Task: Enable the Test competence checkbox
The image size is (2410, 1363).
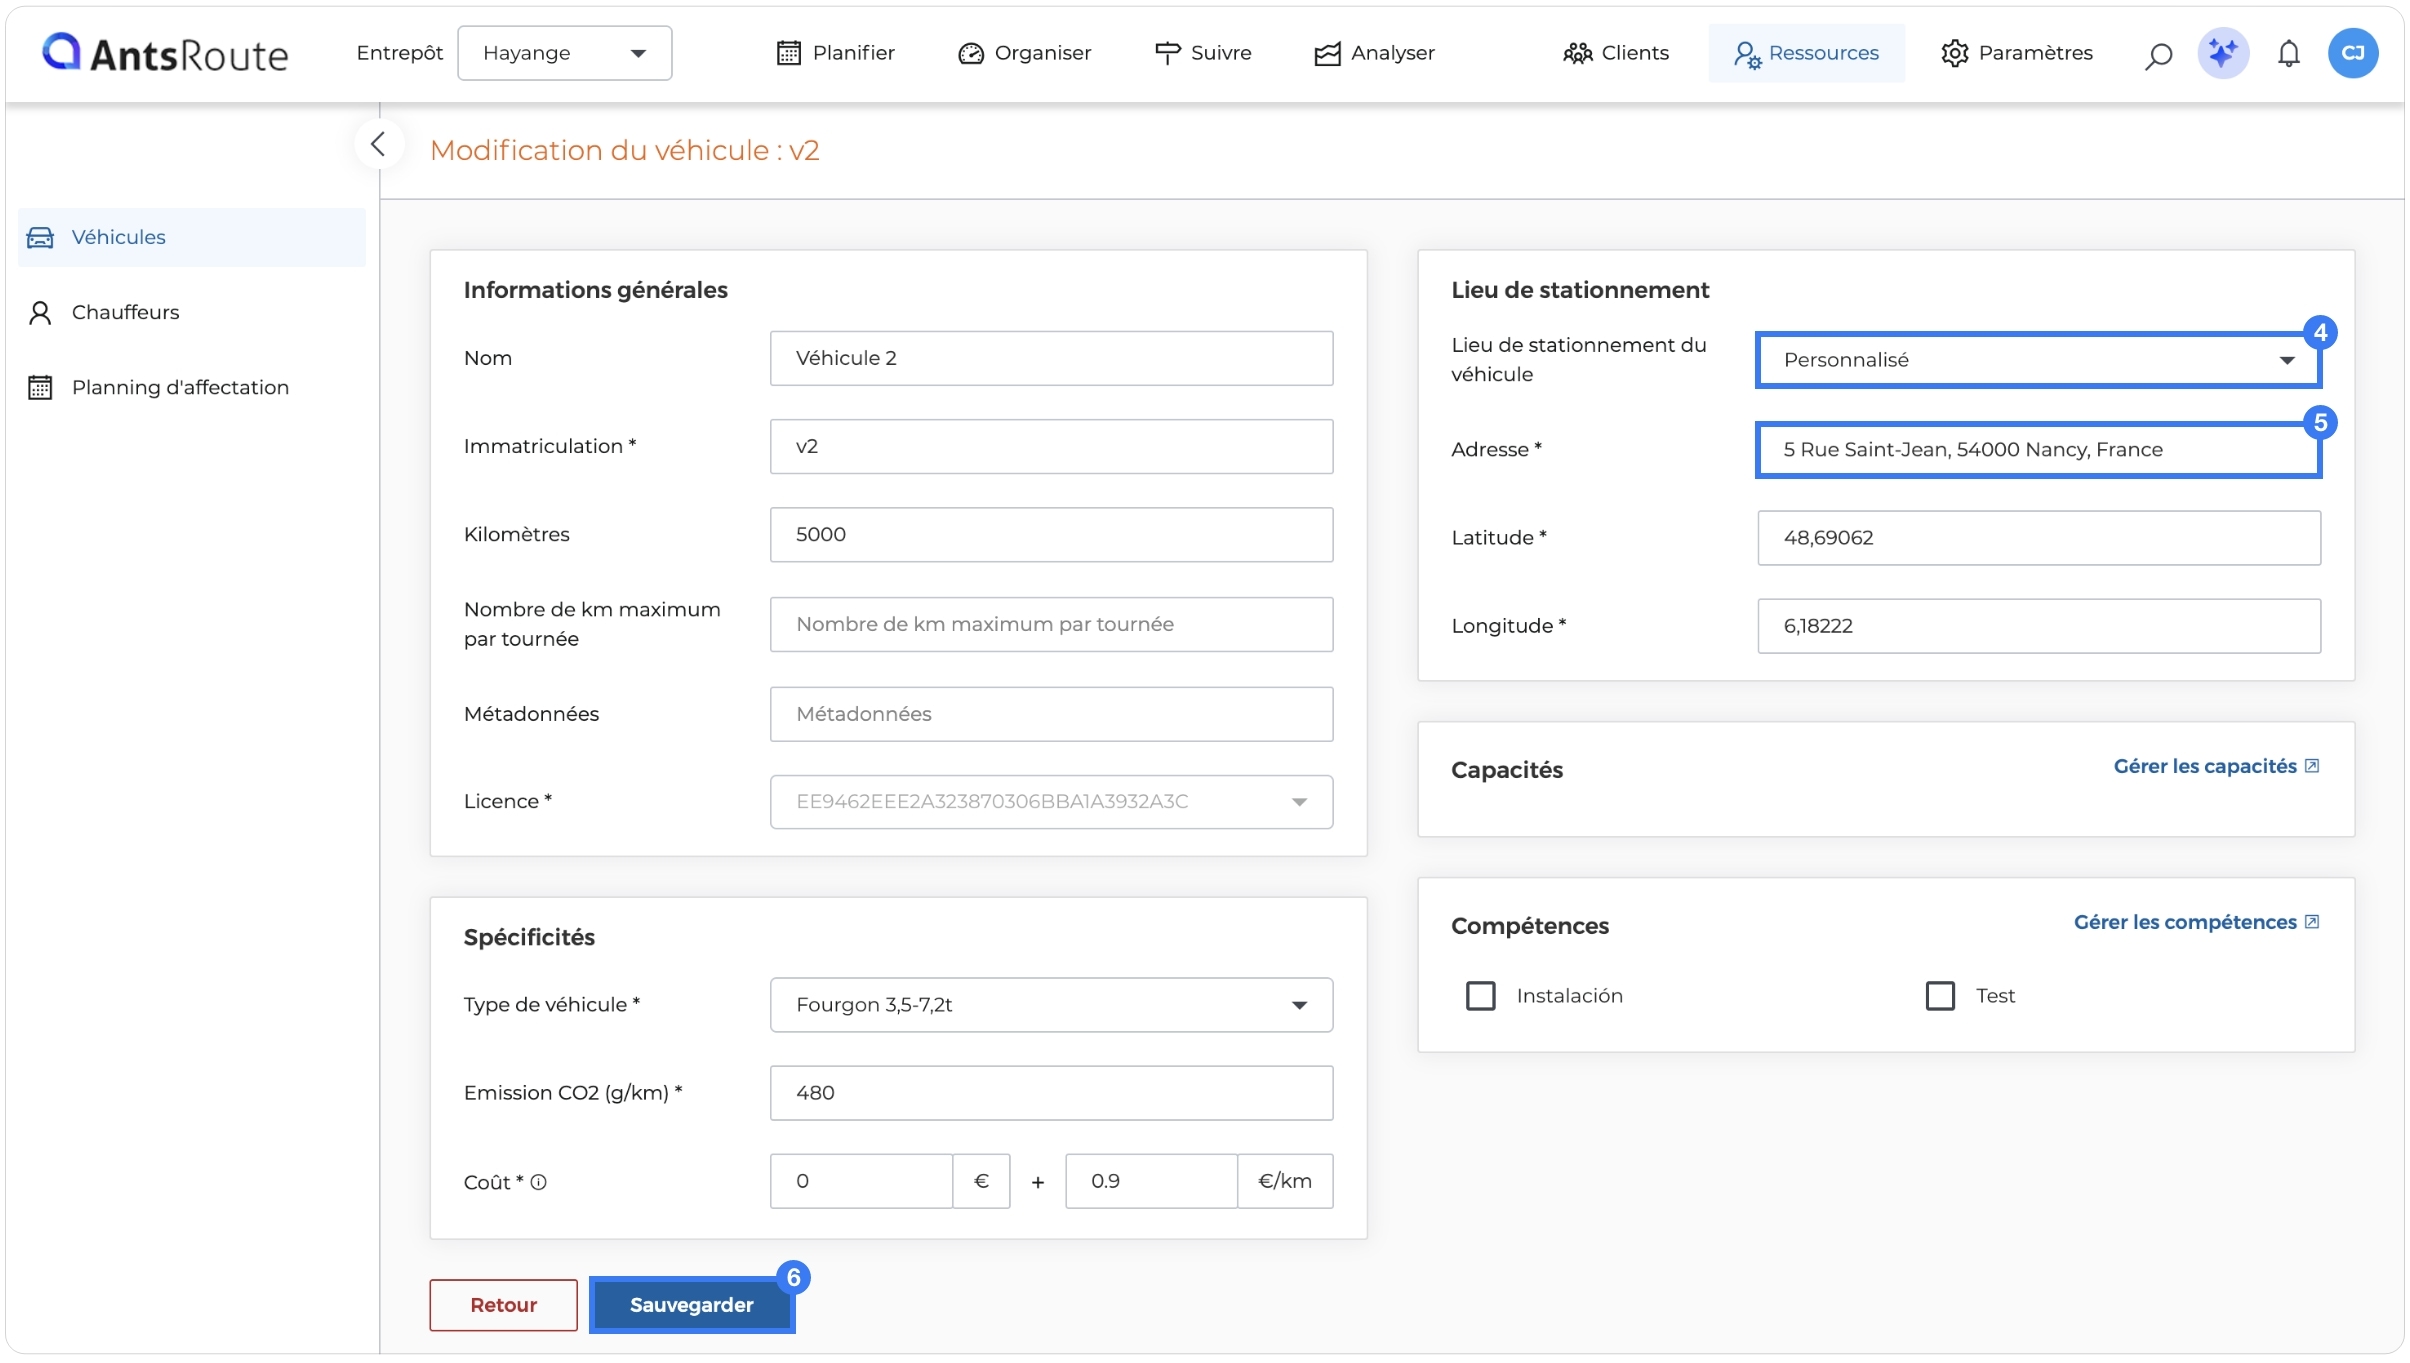Action: point(1940,996)
